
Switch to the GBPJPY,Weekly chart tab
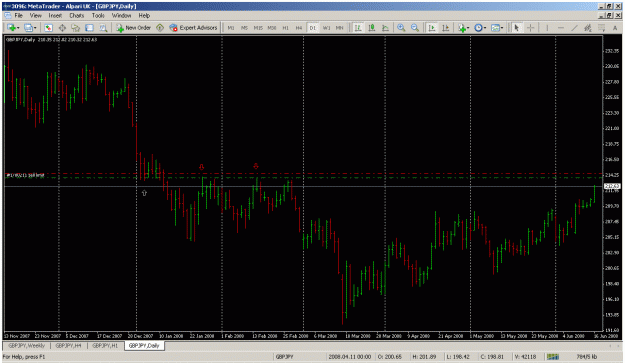pos(27,345)
